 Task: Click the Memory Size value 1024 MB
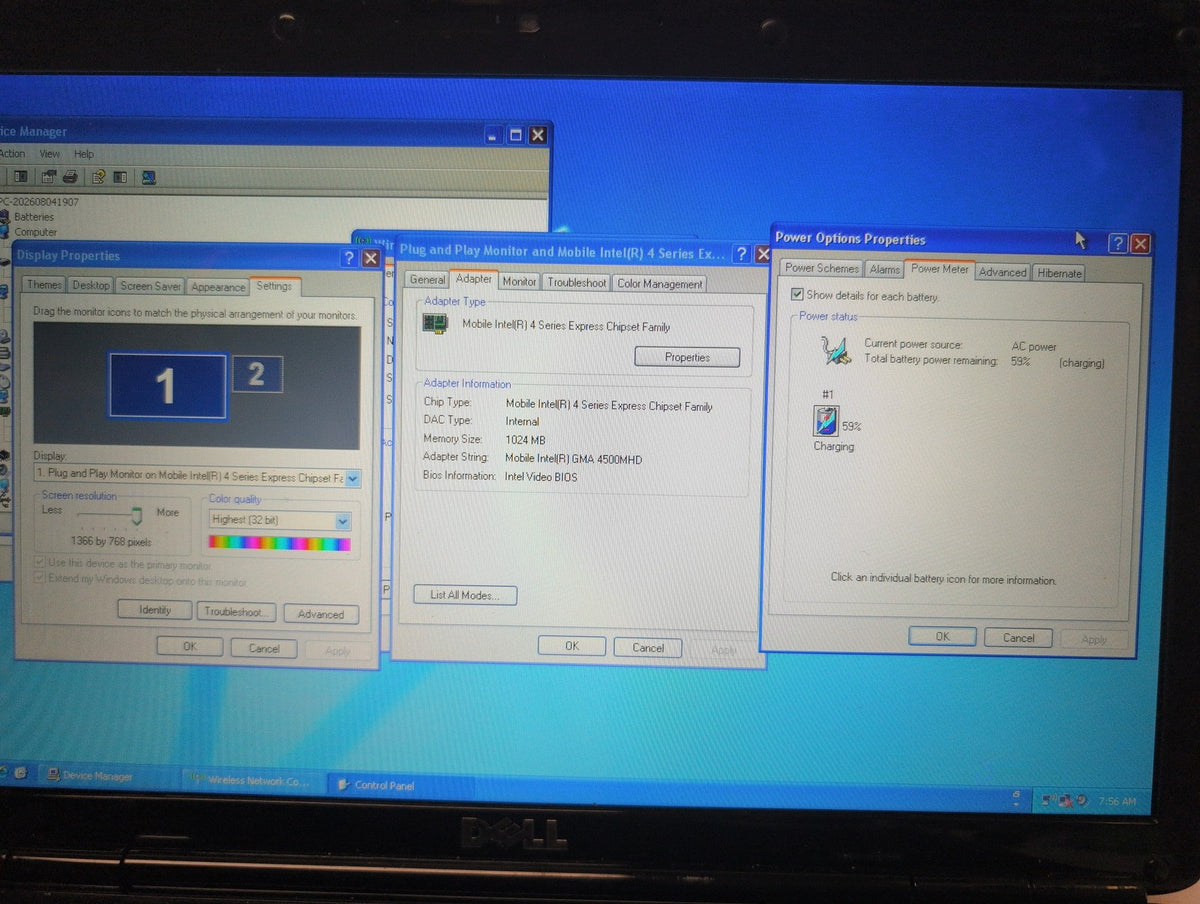click(x=526, y=440)
